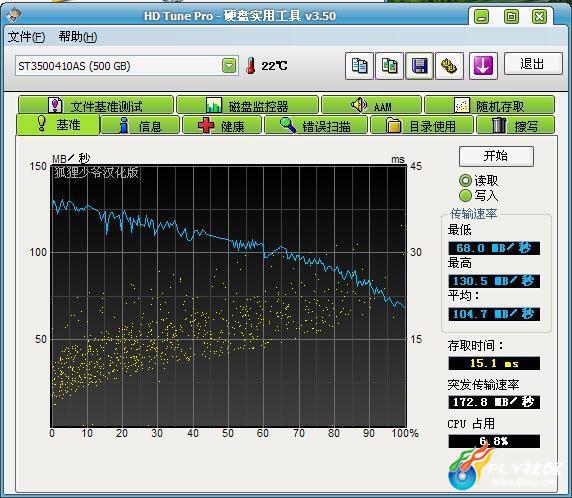Select the 读取 radio button
Image resolution: width=572 pixels, height=498 pixels.
pos(465,180)
